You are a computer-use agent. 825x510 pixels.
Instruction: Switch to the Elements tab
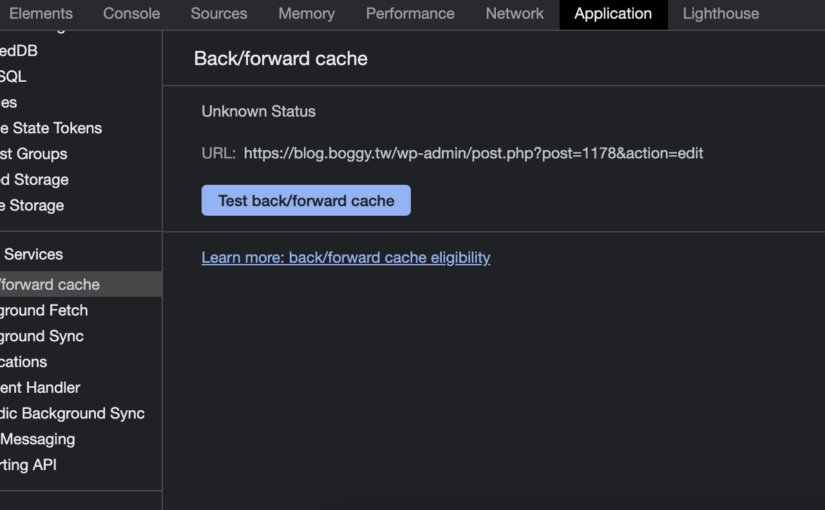pos(40,14)
